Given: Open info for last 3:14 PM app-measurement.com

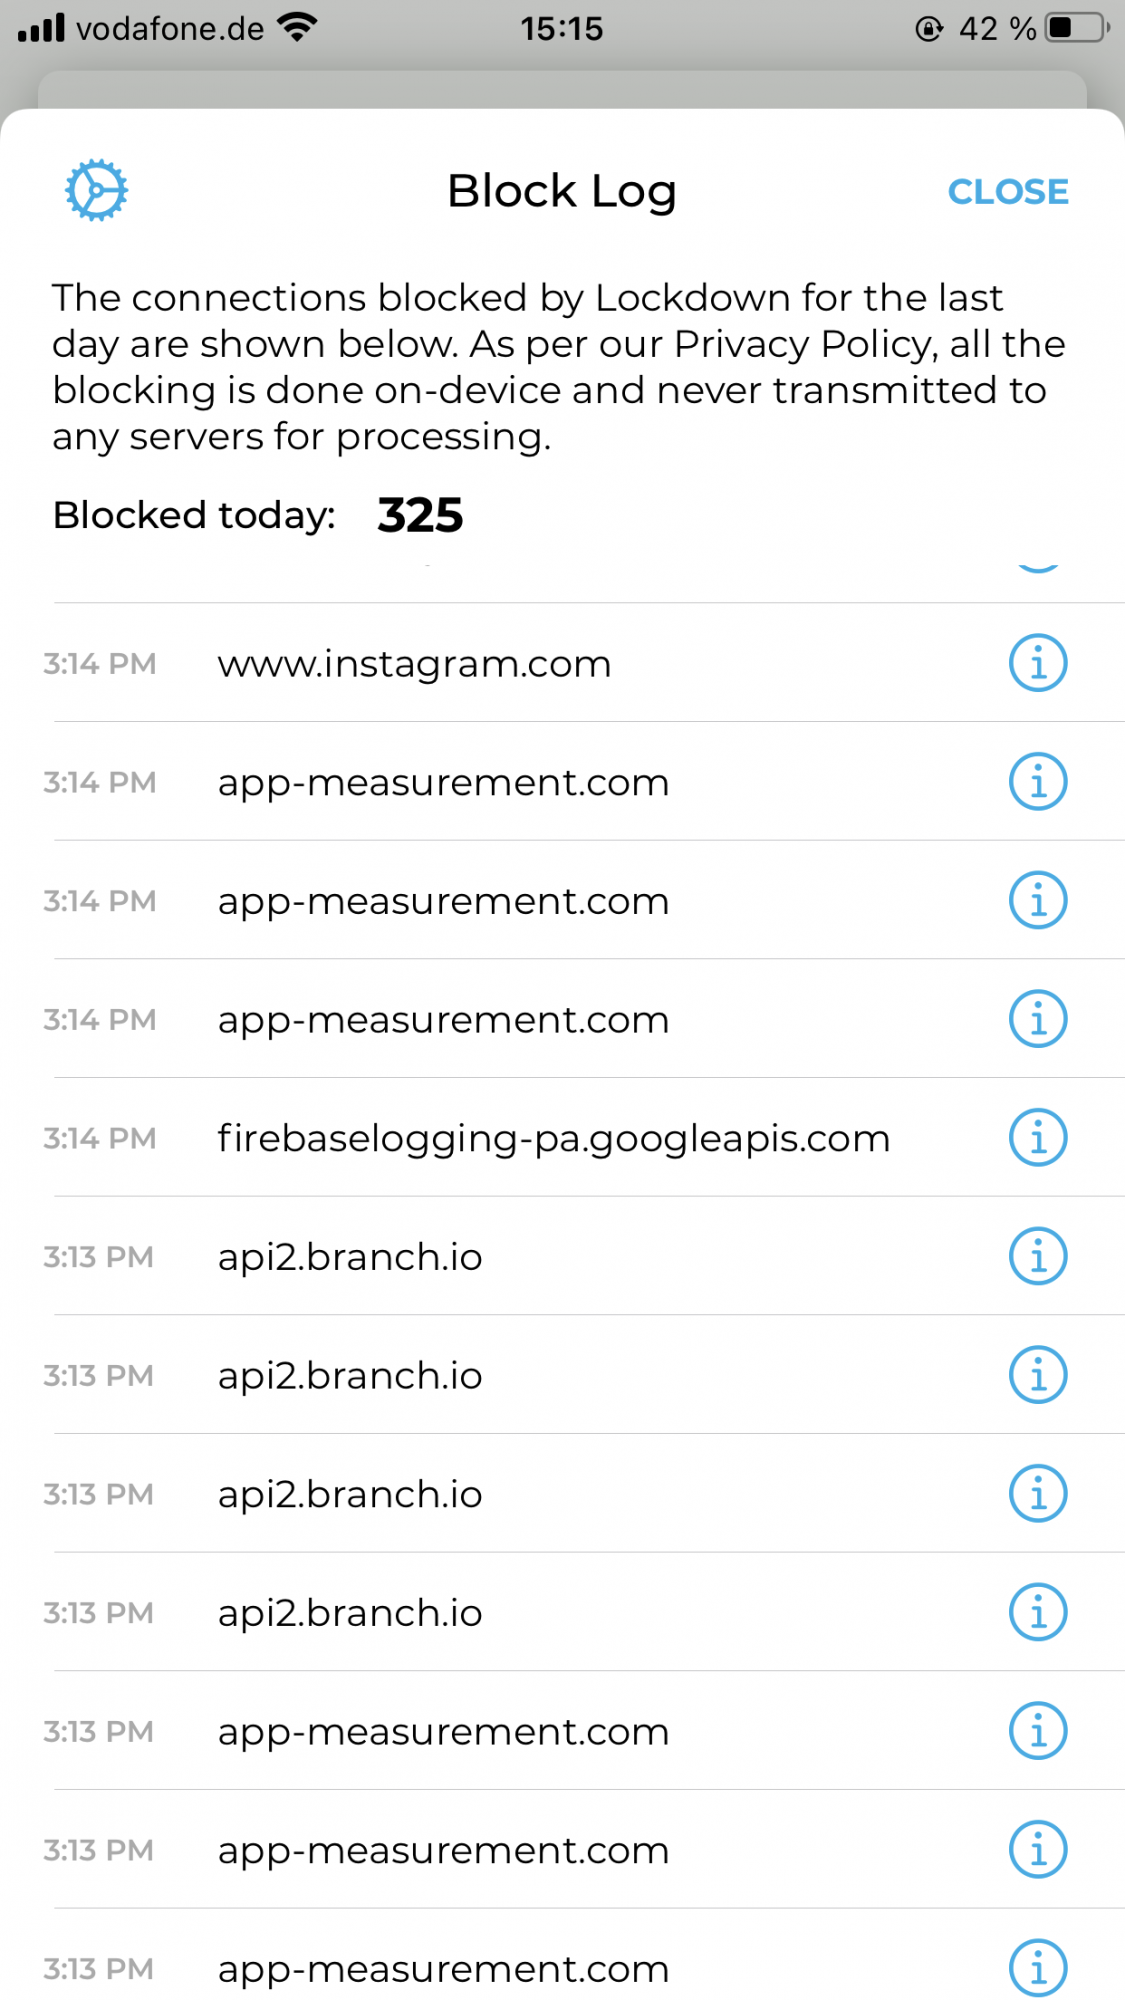Looking at the screenshot, I should (x=1038, y=1019).
